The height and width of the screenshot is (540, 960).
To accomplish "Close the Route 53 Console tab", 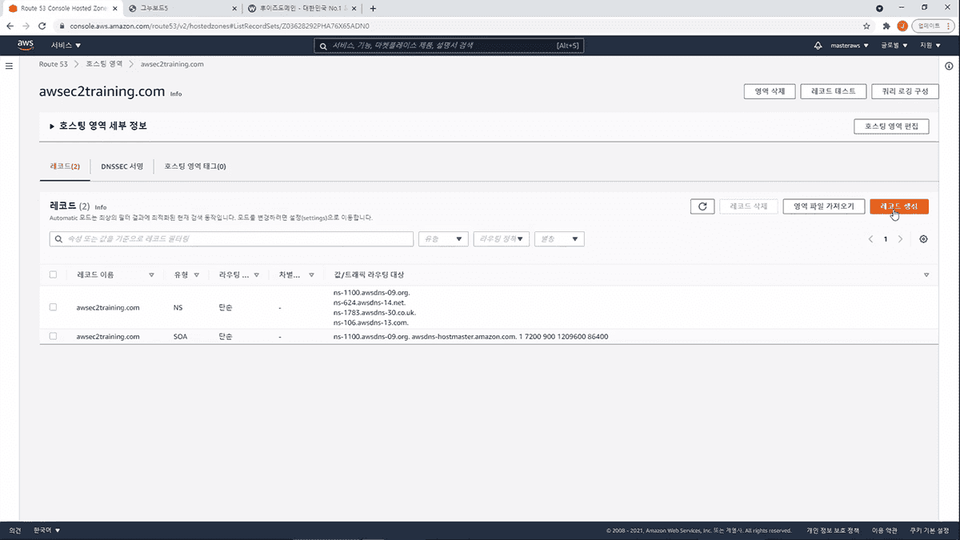I will pos(115,9).
